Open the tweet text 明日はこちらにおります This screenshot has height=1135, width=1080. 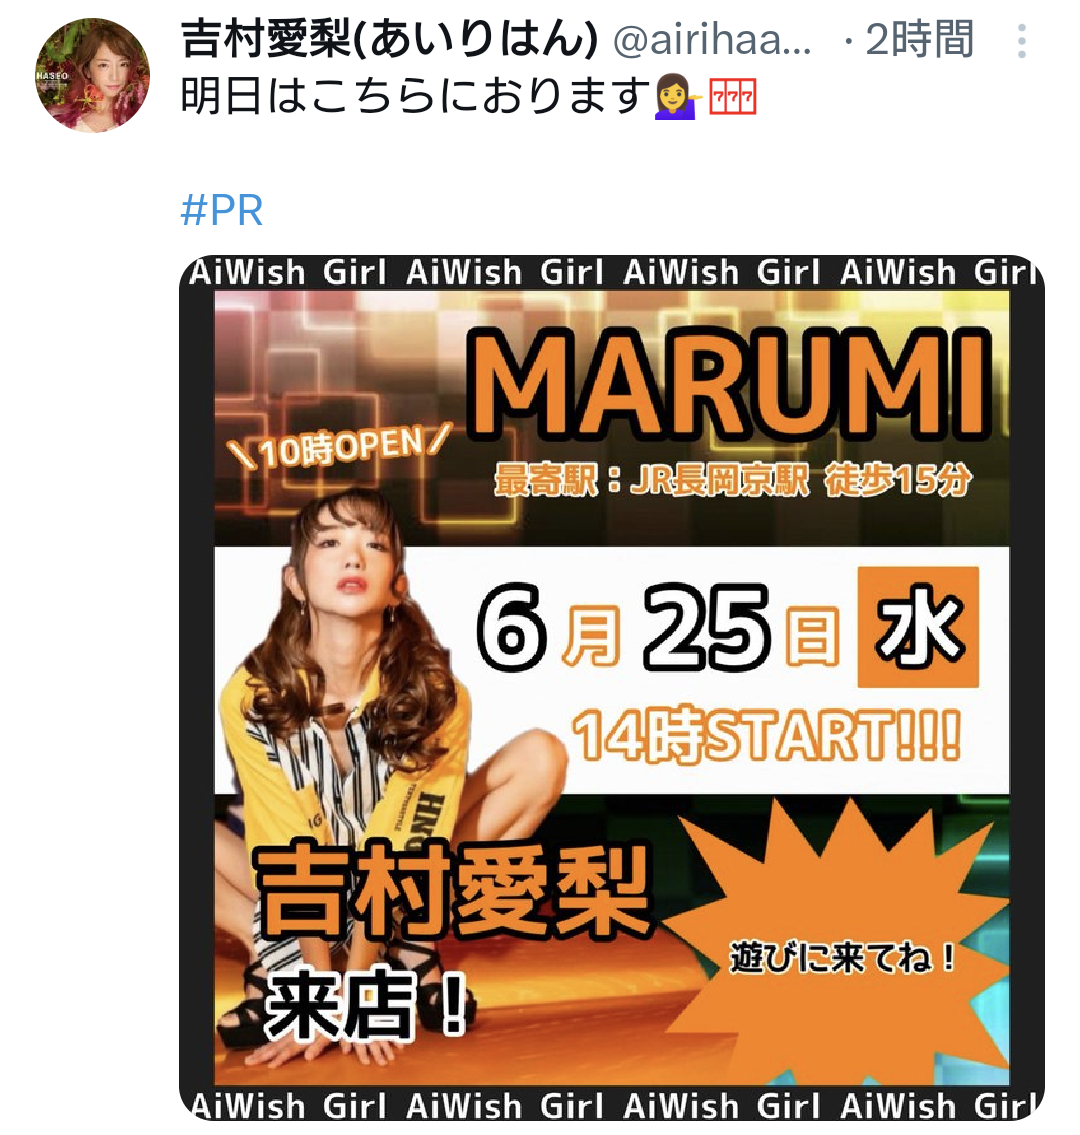[x=415, y=98]
